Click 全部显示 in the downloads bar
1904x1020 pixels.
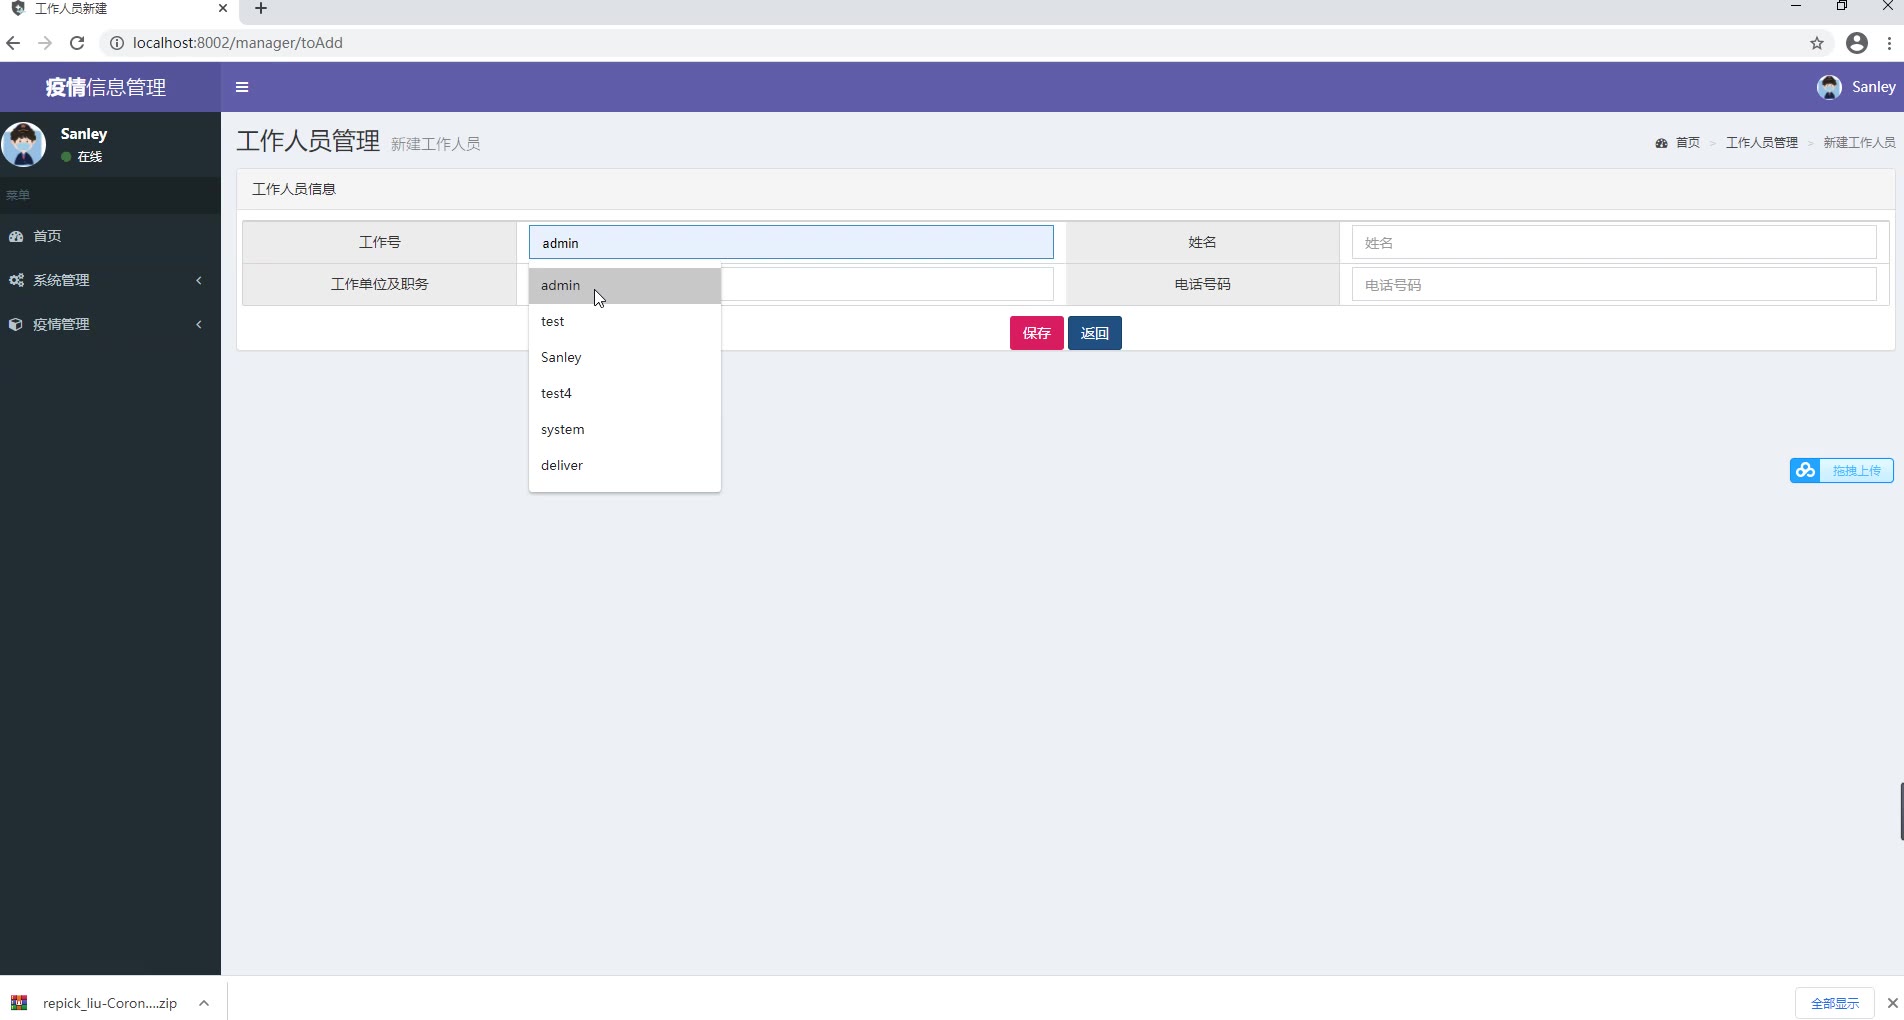(x=1835, y=1003)
